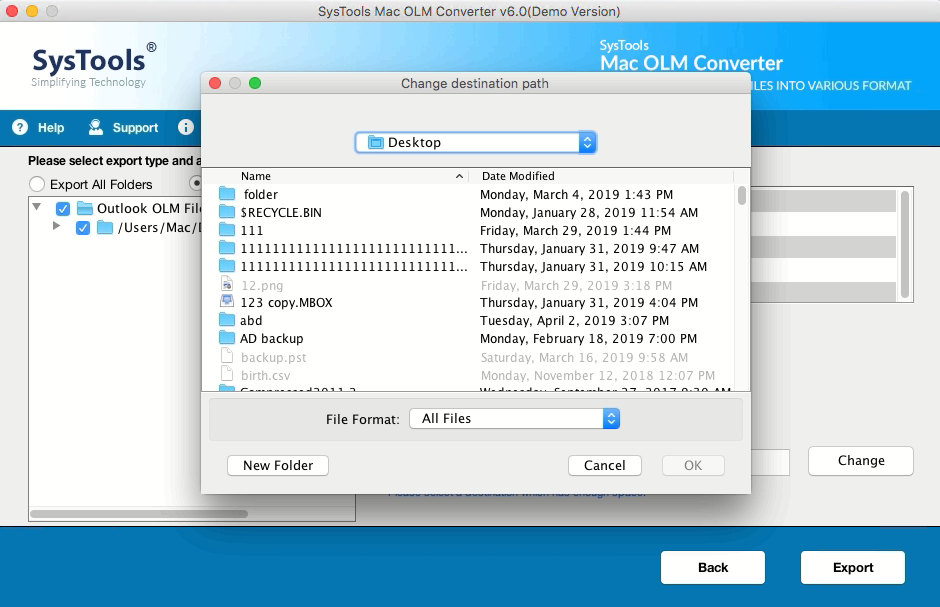Select the AD backup folder icon
Image resolution: width=940 pixels, height=607 pixels.
point(227,339)
